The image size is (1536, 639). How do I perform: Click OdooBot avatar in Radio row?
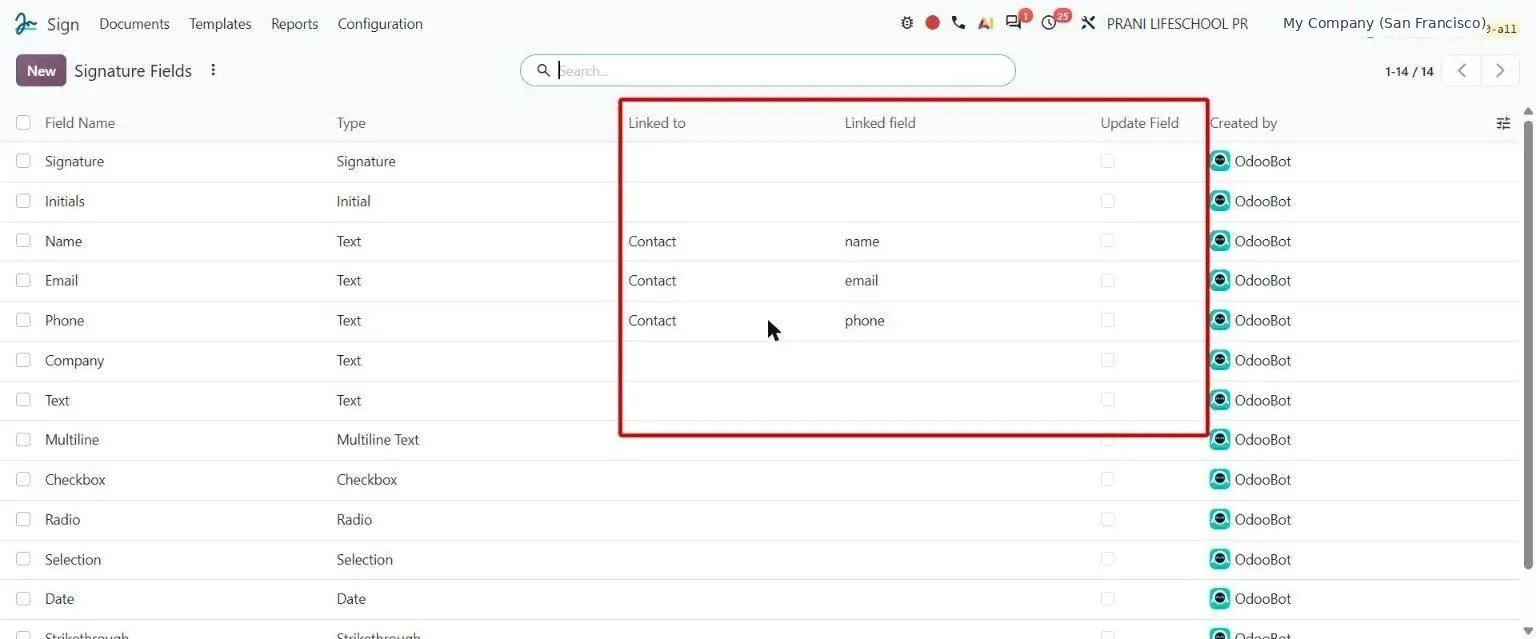tap(1220, 519)
